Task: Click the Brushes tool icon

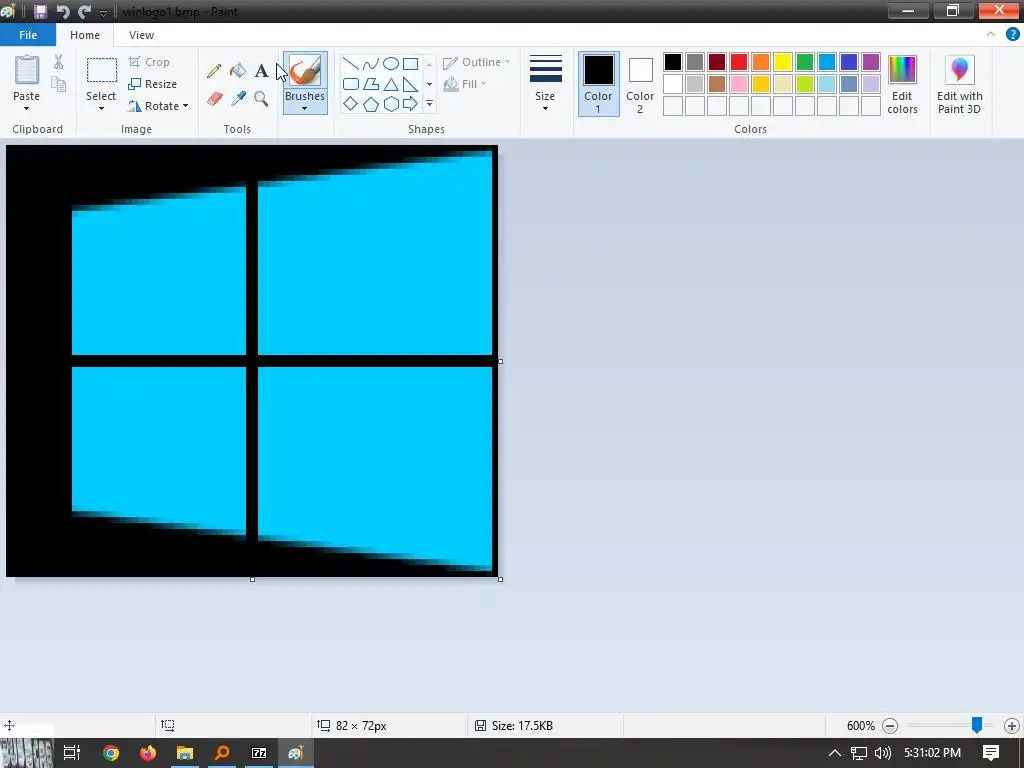Action: (x=305, y=71)
